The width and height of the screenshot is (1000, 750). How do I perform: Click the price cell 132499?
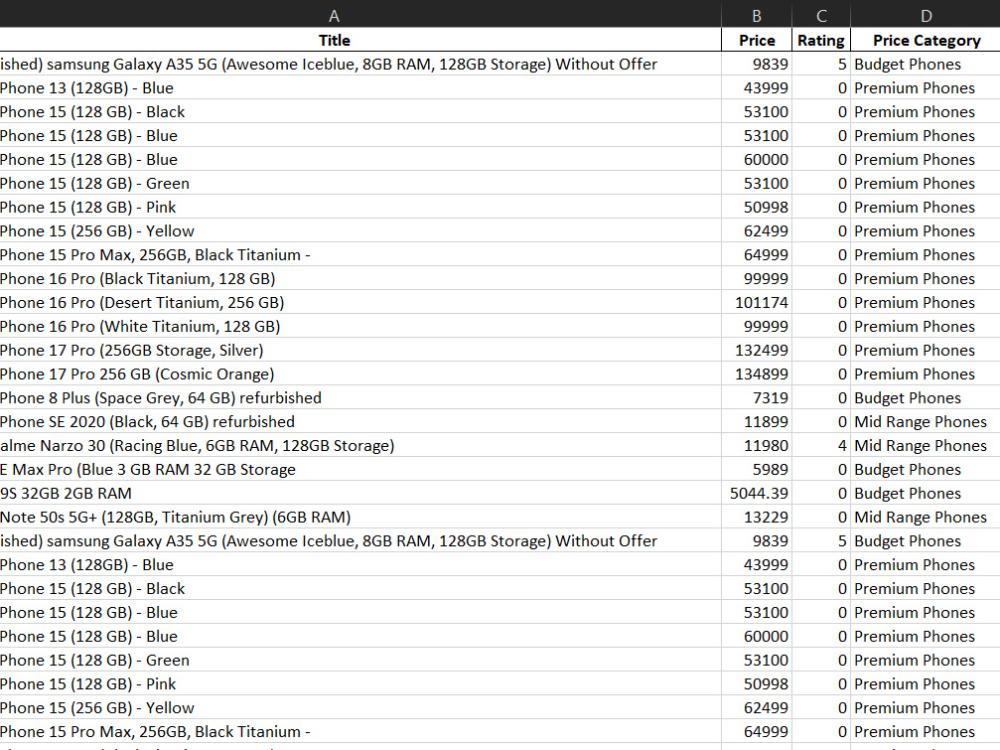(756, 350)
